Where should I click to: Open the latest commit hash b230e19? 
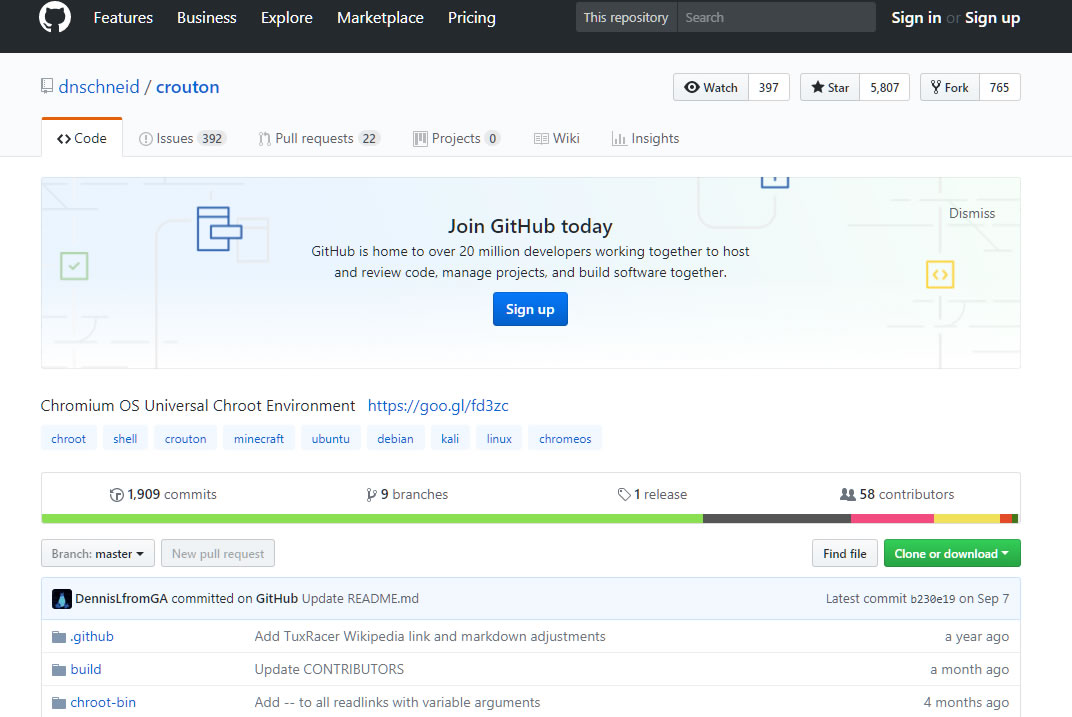(x=933, y=599)
